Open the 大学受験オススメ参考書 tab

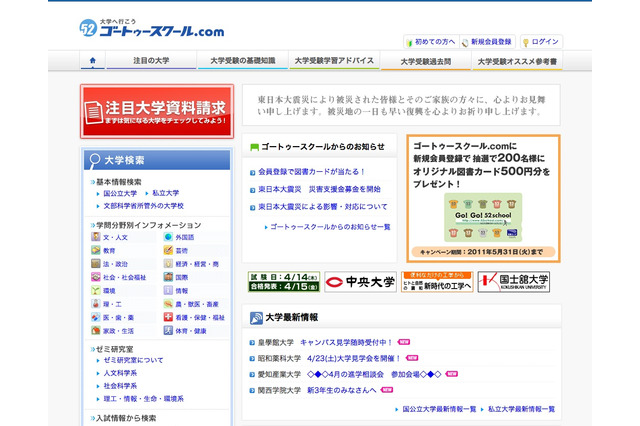tap(517, 61)
